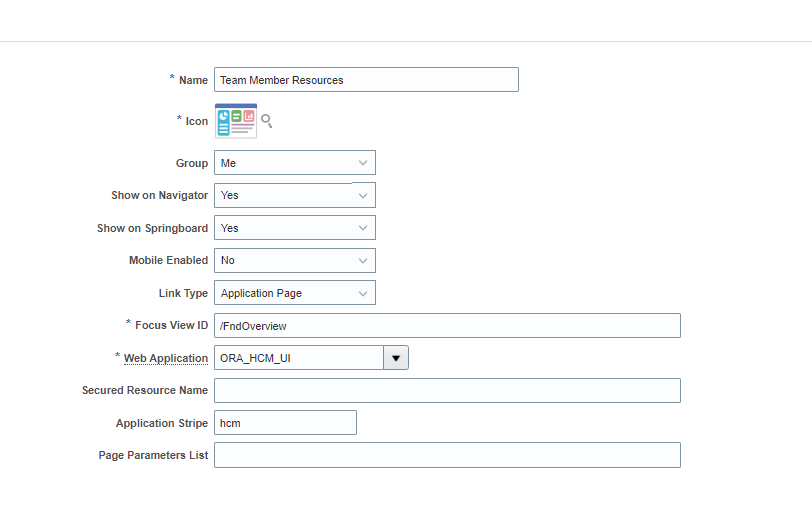Click the Link Type label
Screen dimensions: 812x521
click(183, 293)
